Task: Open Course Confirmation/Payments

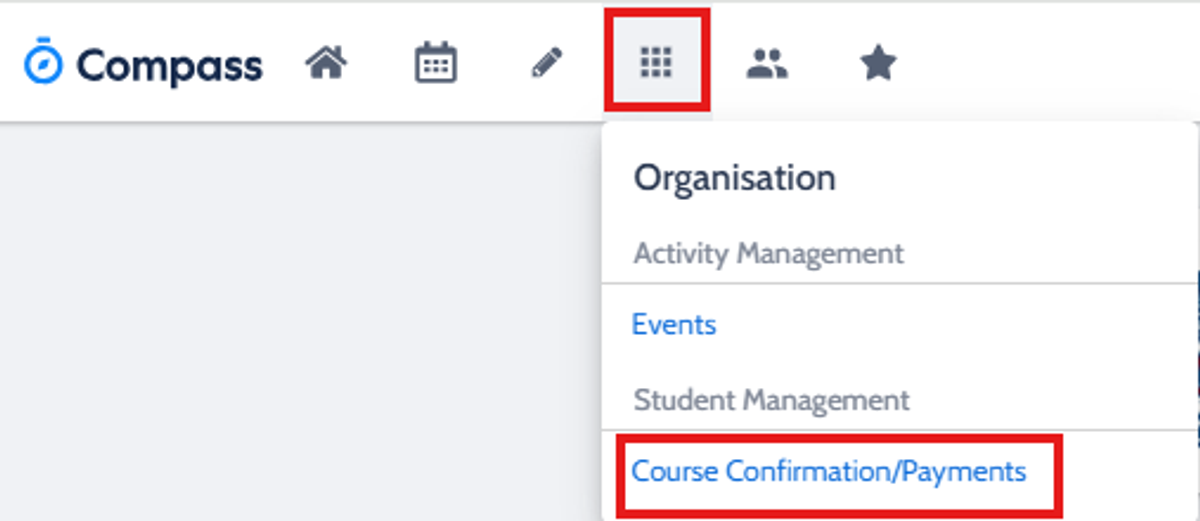Action: 829,470
